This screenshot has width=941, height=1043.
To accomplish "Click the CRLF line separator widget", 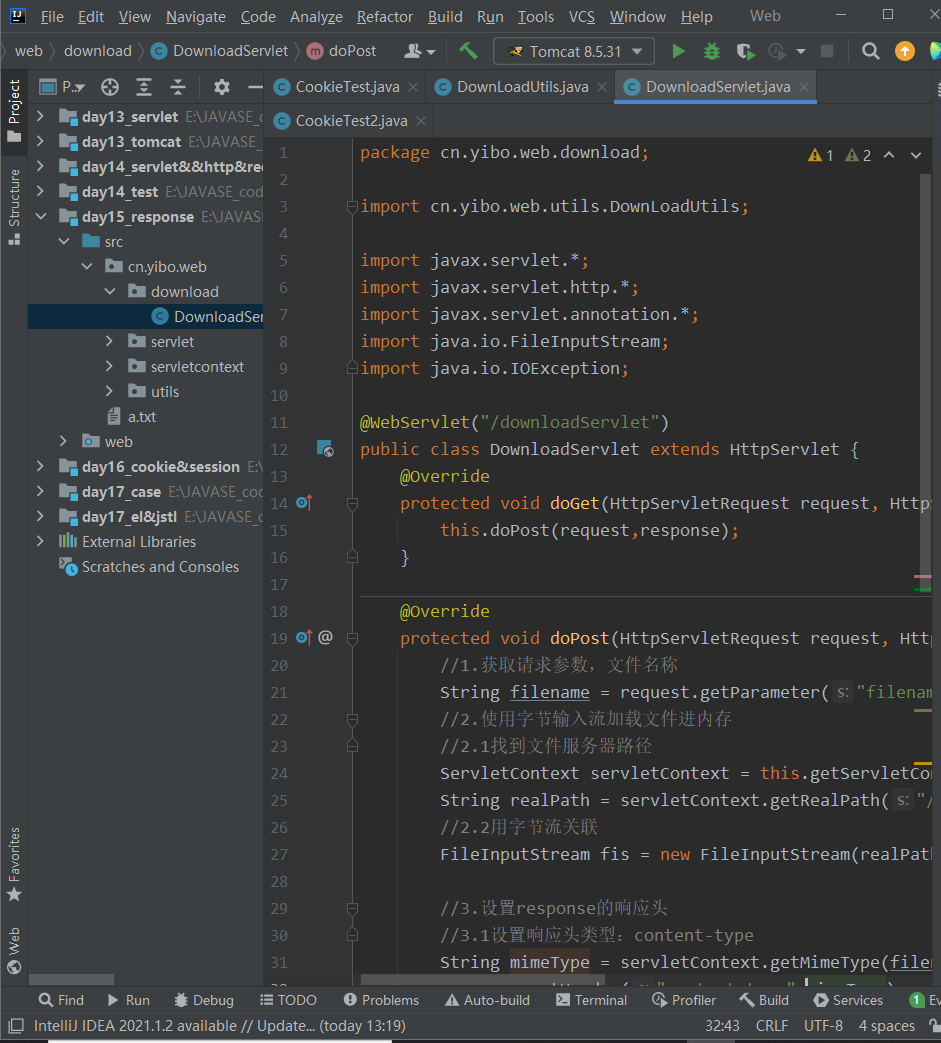I will click(772, 1026).
